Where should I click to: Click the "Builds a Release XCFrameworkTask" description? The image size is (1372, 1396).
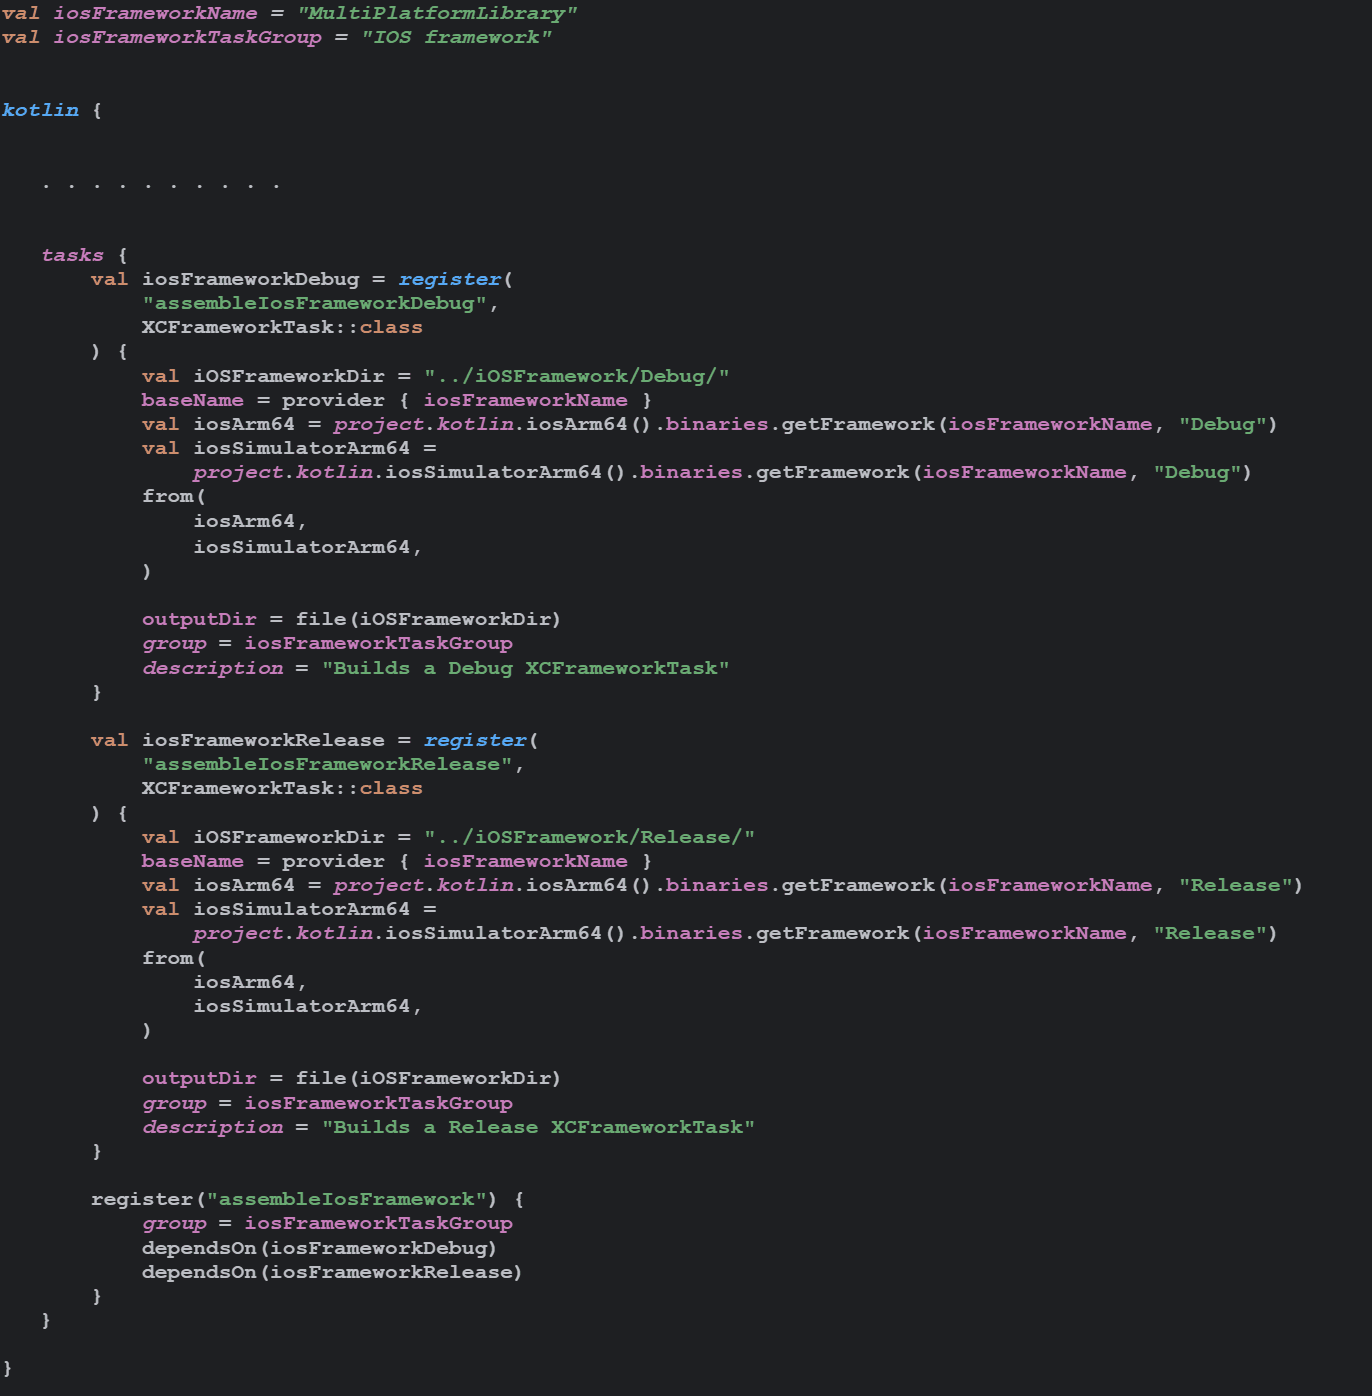click(538, 1127)
